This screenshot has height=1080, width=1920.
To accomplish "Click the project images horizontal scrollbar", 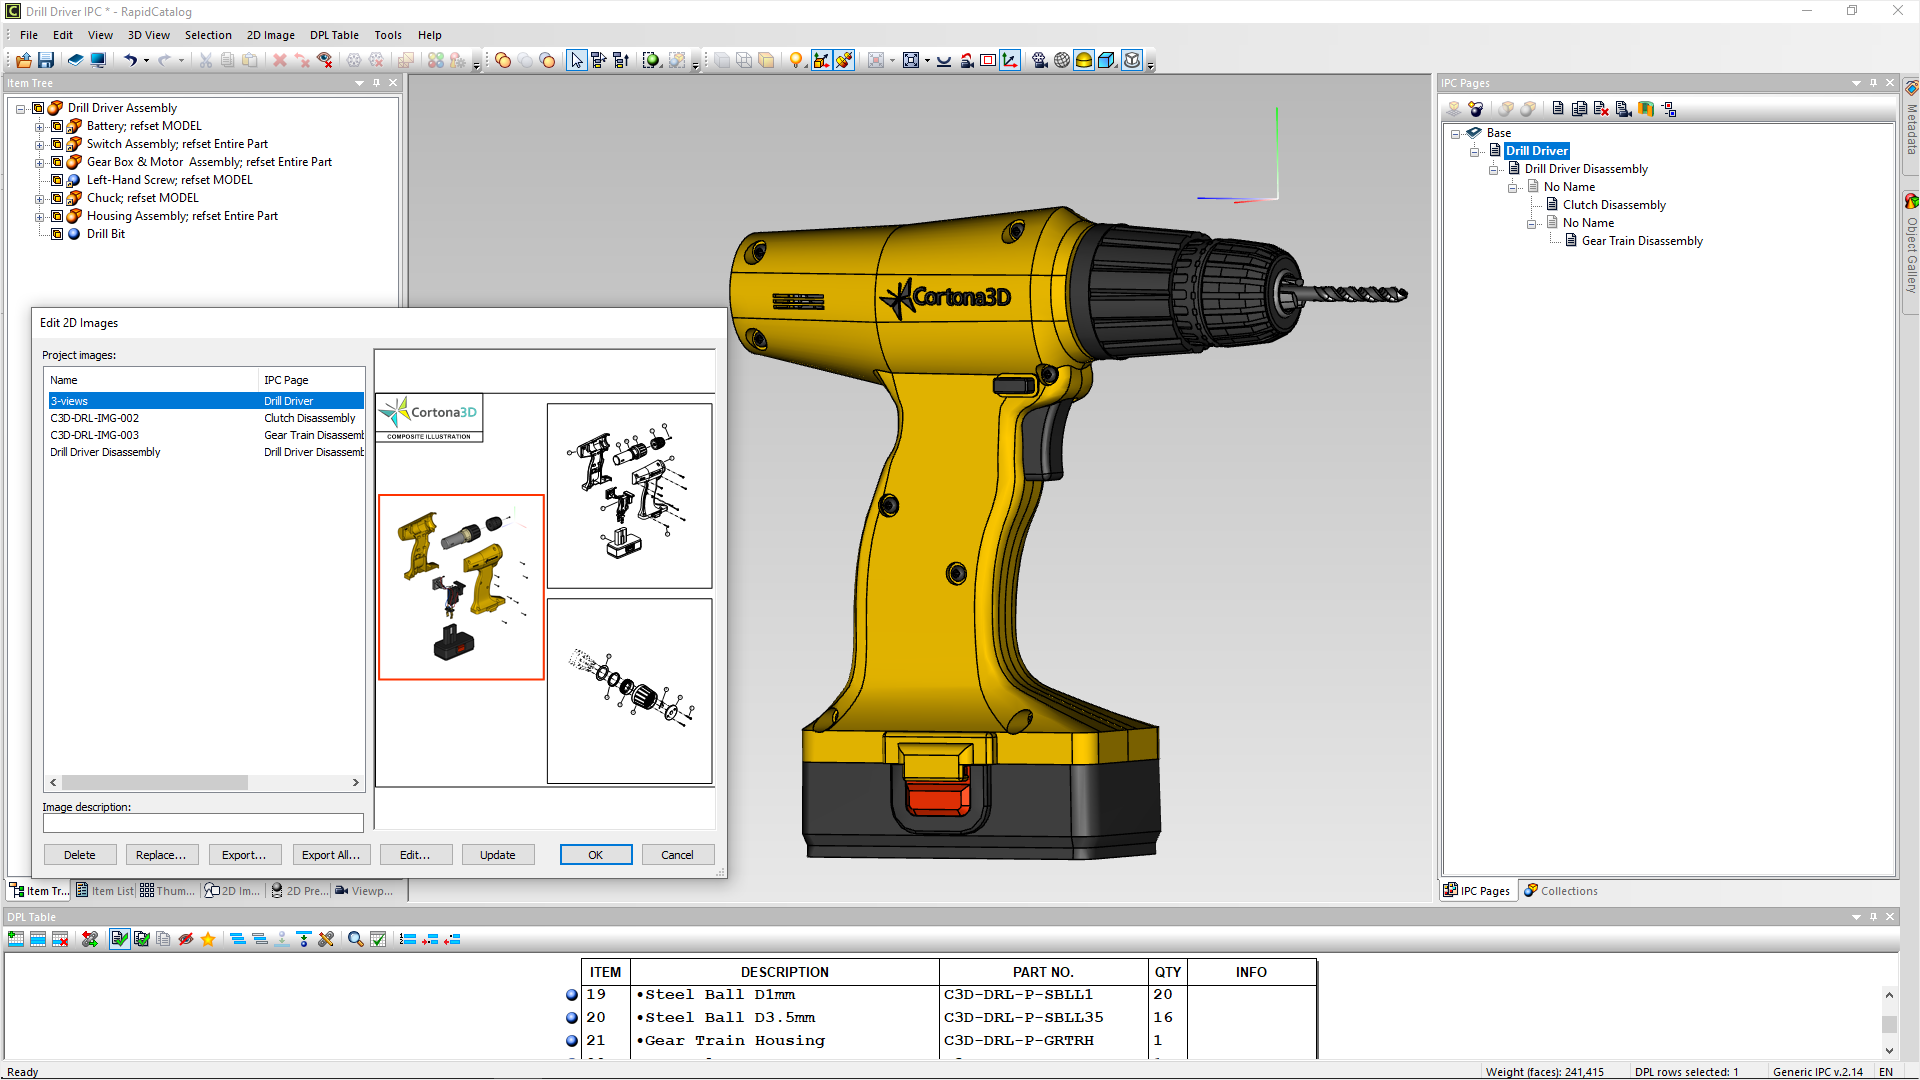I will pyautogui.click(x=155, y=783).
